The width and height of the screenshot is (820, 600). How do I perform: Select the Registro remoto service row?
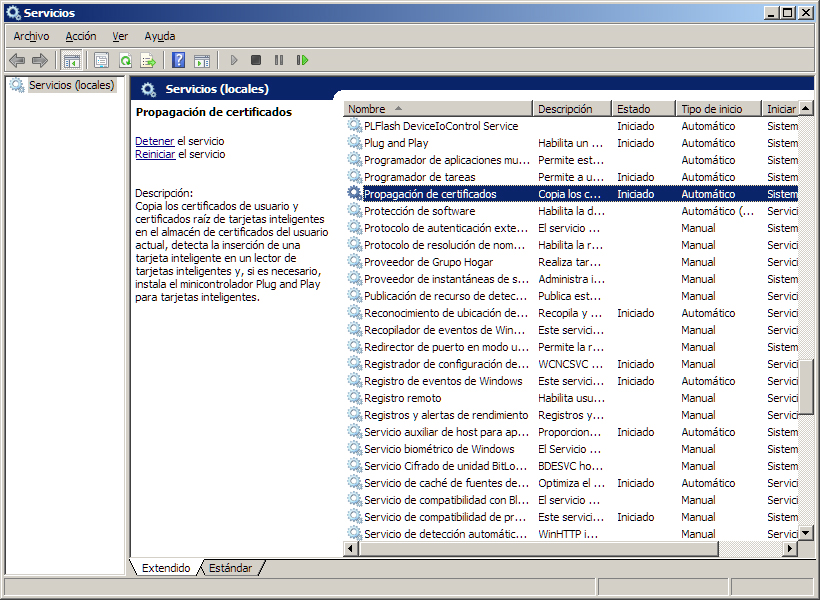(x=402, y=398)
